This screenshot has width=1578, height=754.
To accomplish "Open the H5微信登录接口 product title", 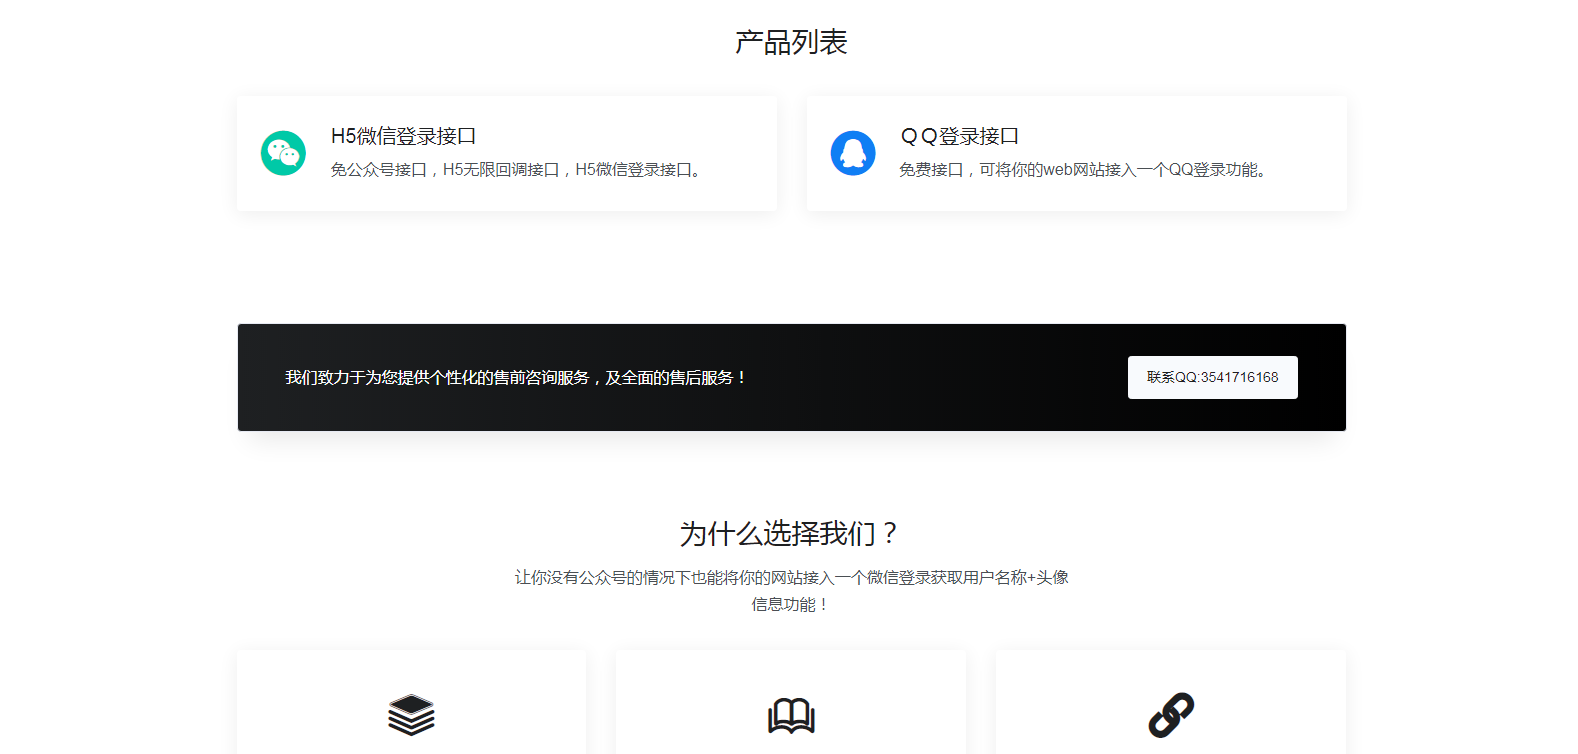I will (403, 136).
